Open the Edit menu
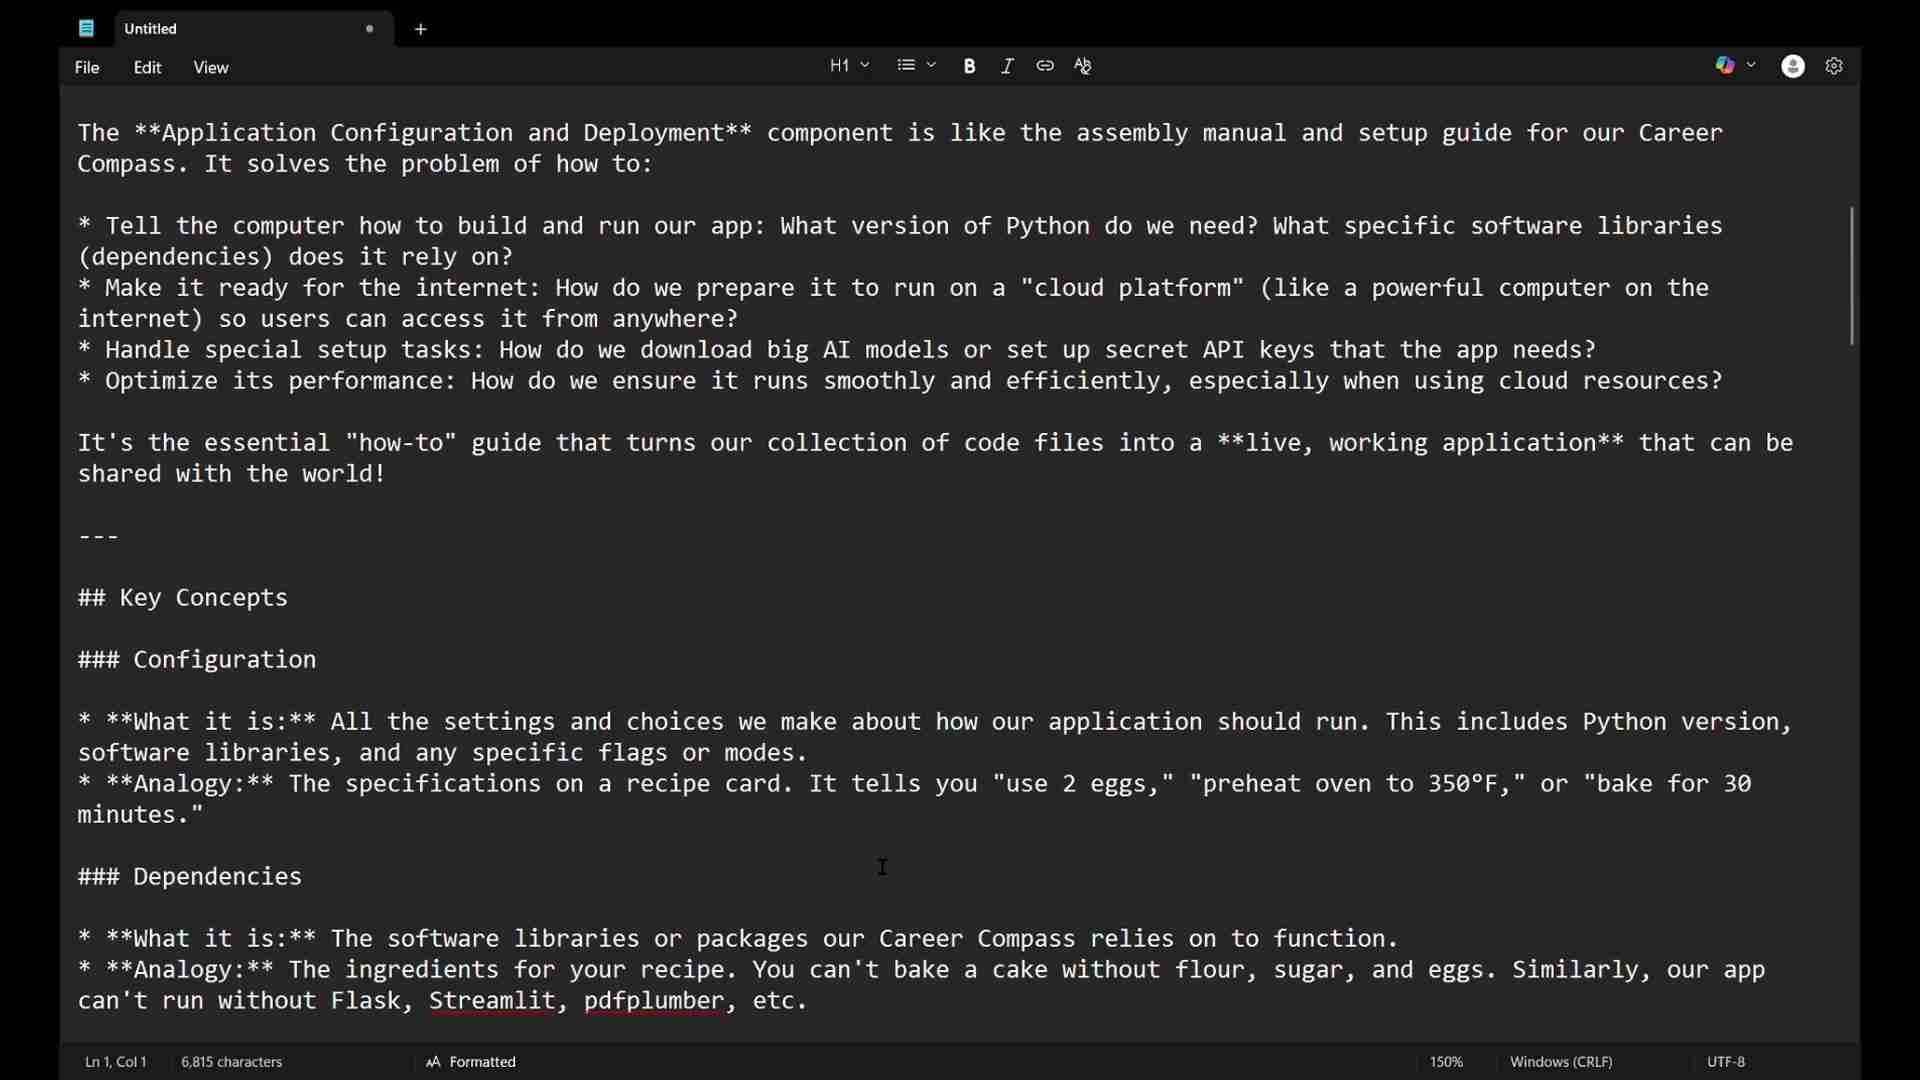The height and width of the screenshot is (1080, 1920). click(148, 68)
